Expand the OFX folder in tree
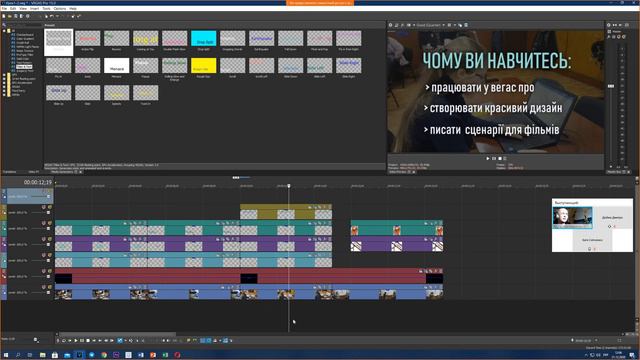The width and height of the screenshot is (640, 360). coord(4,75)
